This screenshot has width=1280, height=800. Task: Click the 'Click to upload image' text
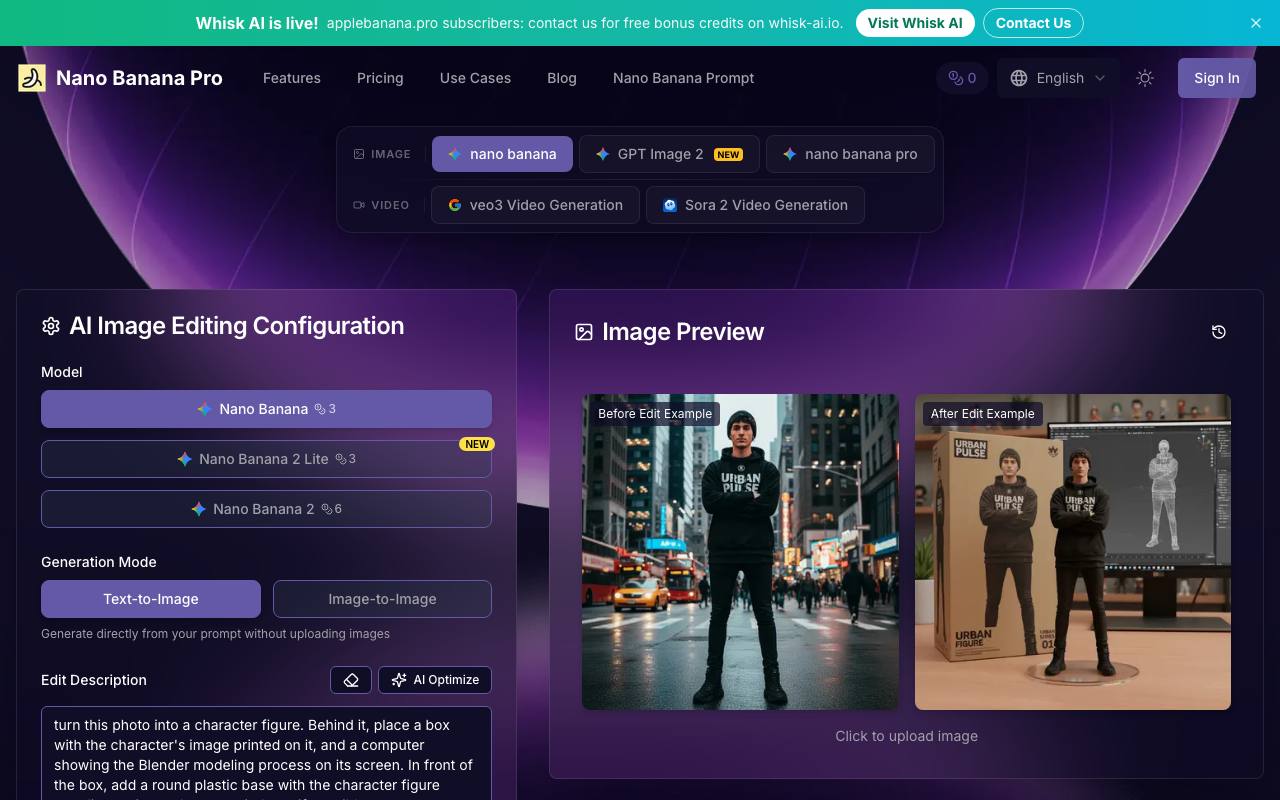click(x=907, y=736)
